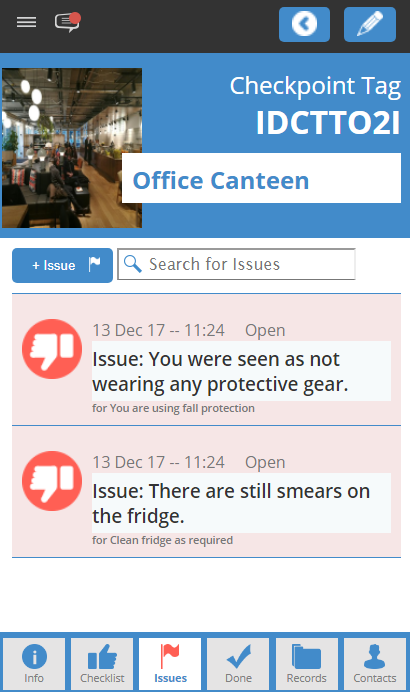Tap thumbs-down icon of protective gear issue
This screenshot has width=410, height=692.
(52, 349)
